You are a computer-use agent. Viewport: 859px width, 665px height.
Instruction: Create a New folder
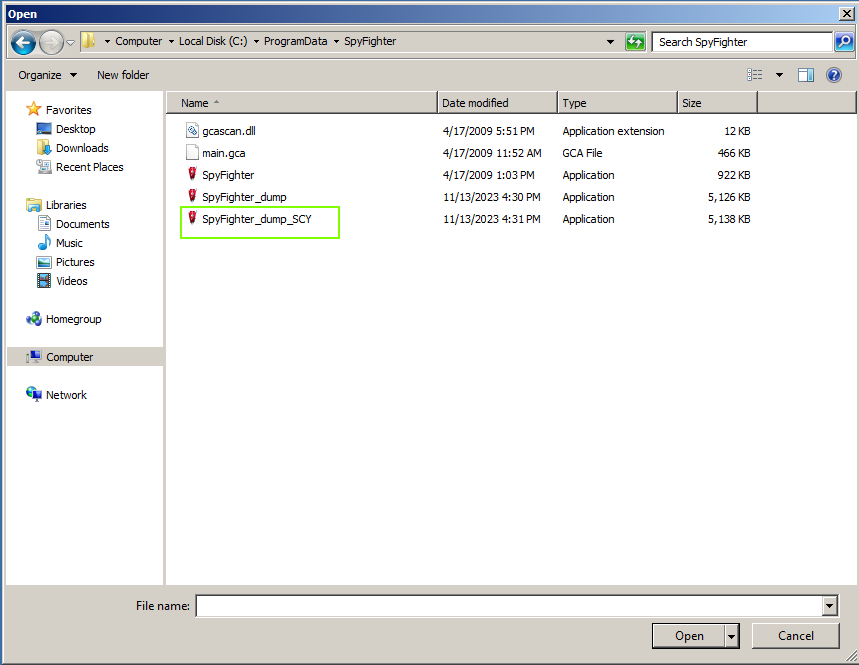click(123, 75)
